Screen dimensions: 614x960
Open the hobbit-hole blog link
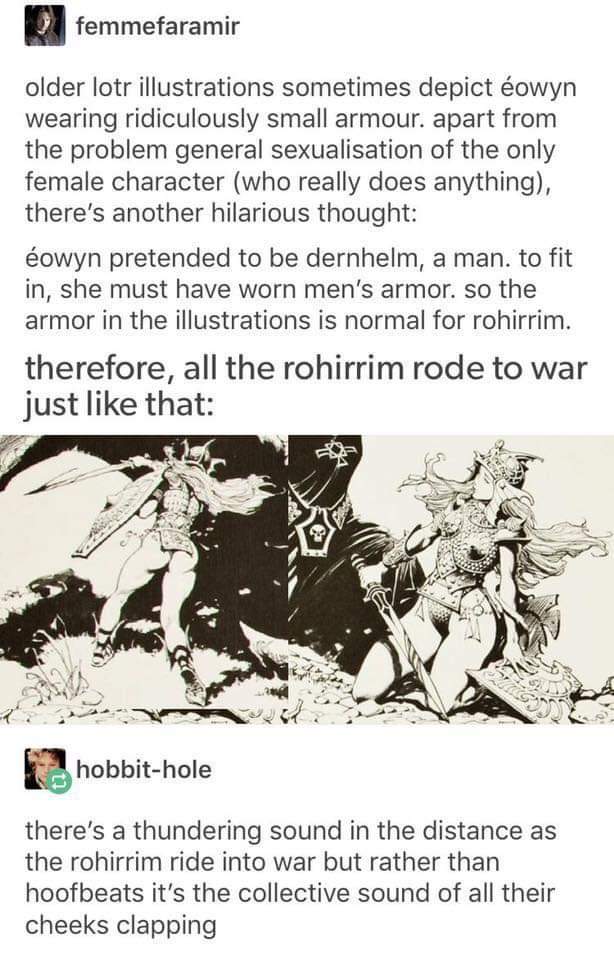click(144, 769)
